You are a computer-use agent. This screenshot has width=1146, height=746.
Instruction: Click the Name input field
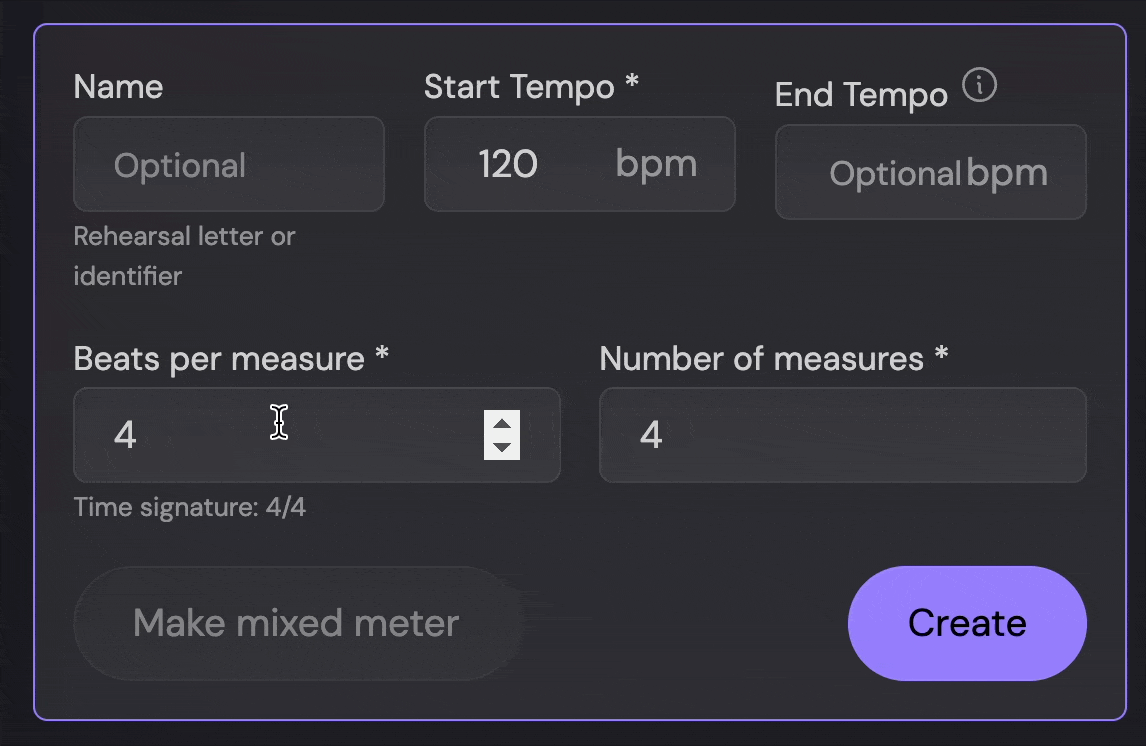pos(228,164)
